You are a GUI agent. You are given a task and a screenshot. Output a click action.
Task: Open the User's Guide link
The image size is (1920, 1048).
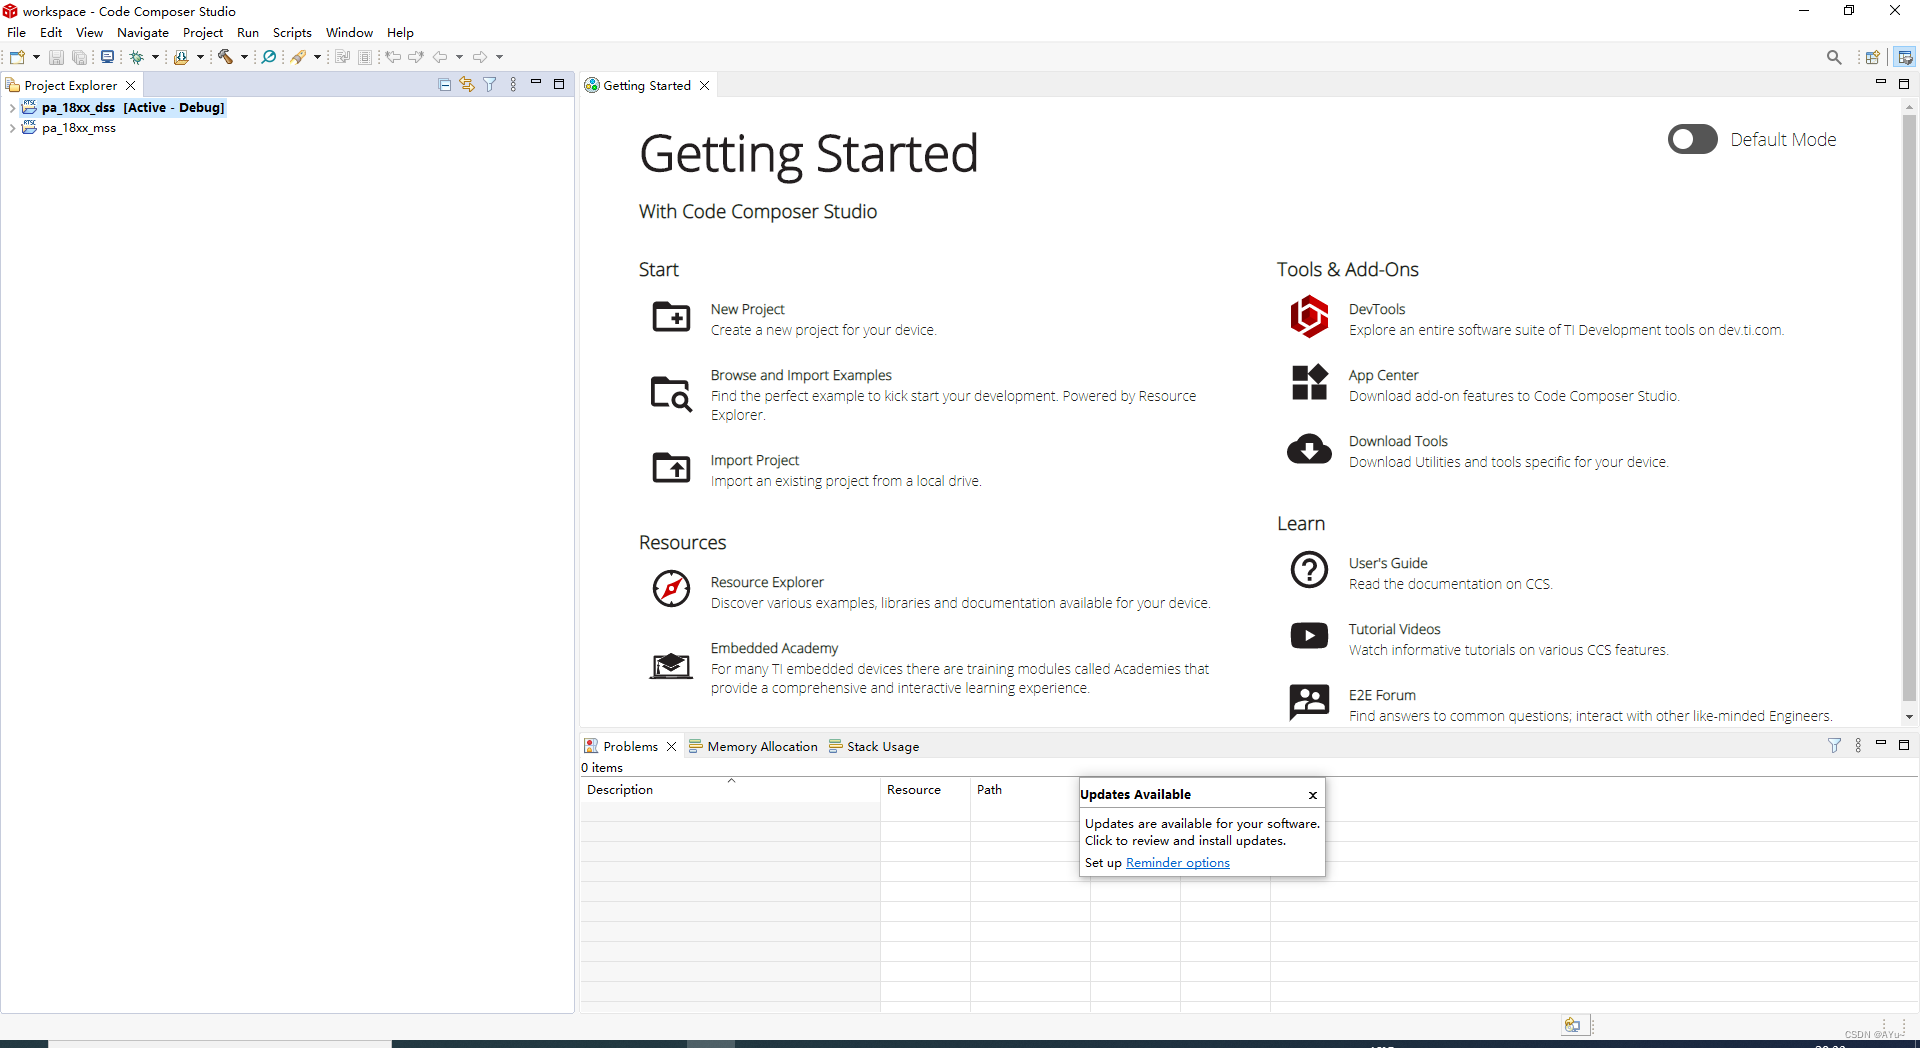[x=1388, y=563]
